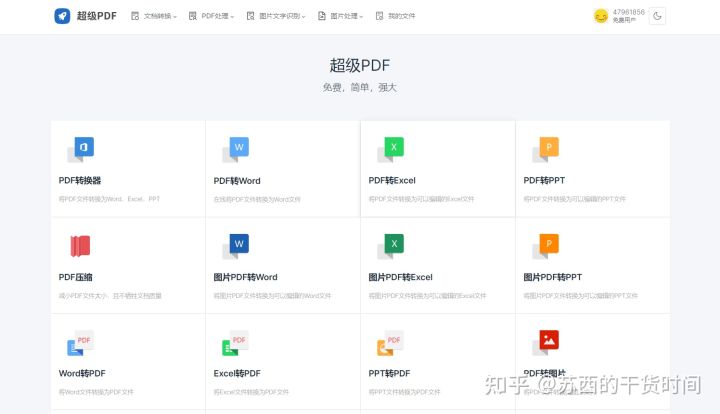This screenshot has width=720, height=414.
Task: Expand the 图片文字识别 dropdown arrow
Action: (304, 17)
